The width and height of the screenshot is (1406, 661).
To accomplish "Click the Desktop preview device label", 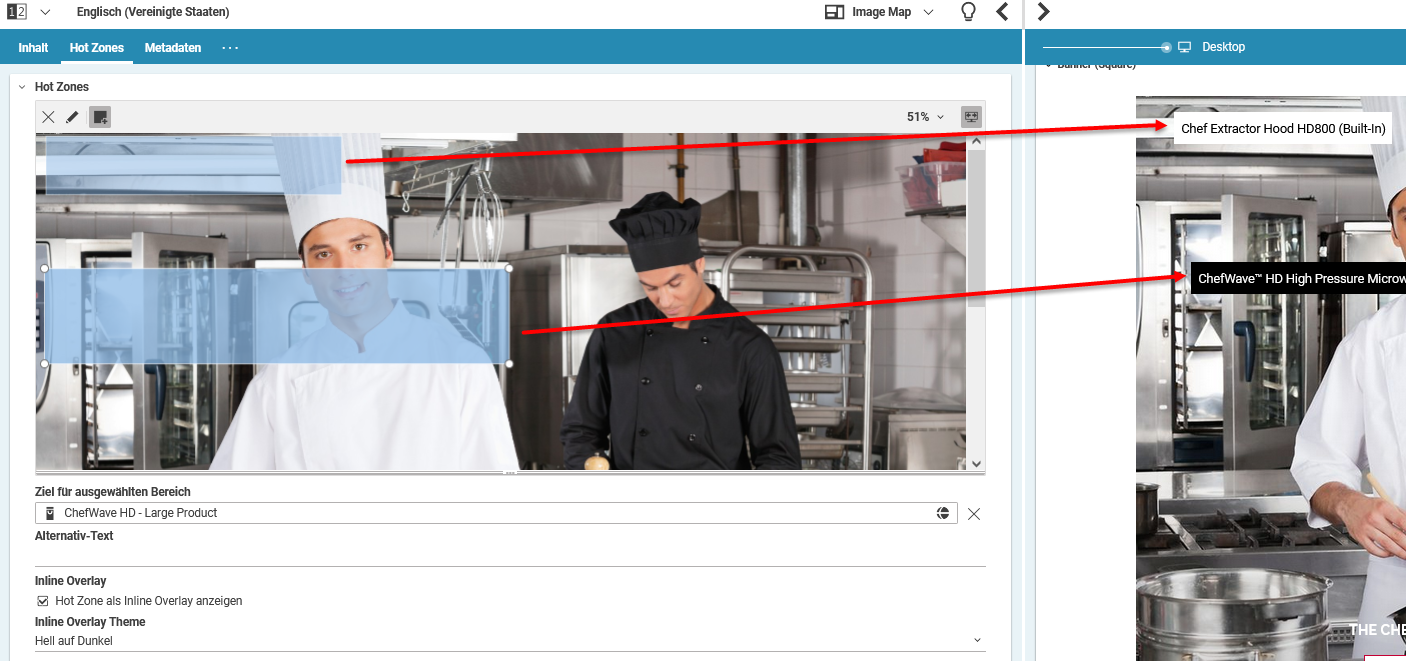I will (x=1222, y=47).
